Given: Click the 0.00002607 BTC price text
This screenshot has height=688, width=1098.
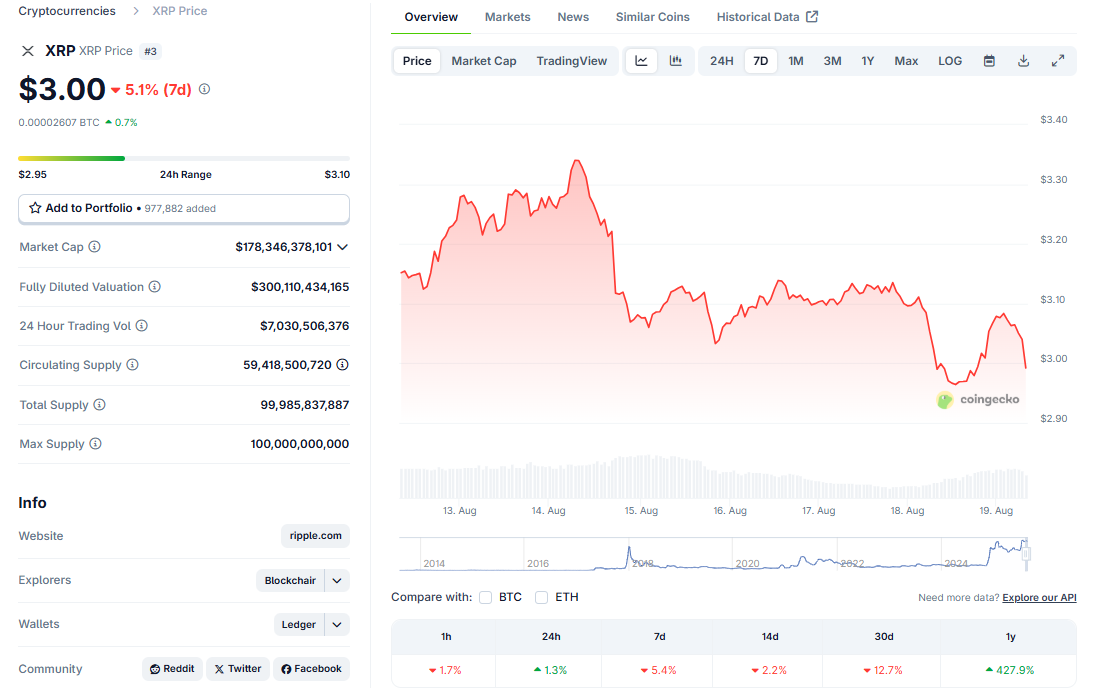Looking at the screenshot, I should pyautogui.click(x=59, y=123).
